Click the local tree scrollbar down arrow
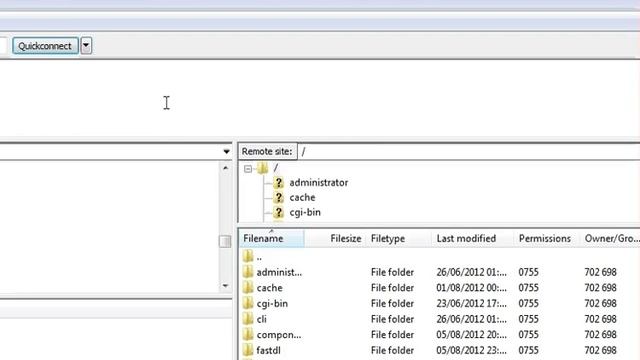The height and width of the screenshot is (360, 640). coord(225,286)
